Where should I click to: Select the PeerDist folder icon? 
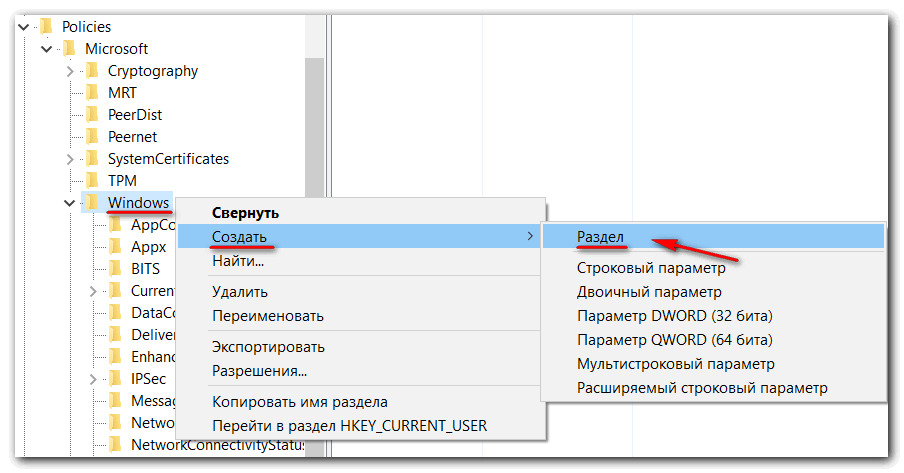pyautogui.click(x=92, y=115)
